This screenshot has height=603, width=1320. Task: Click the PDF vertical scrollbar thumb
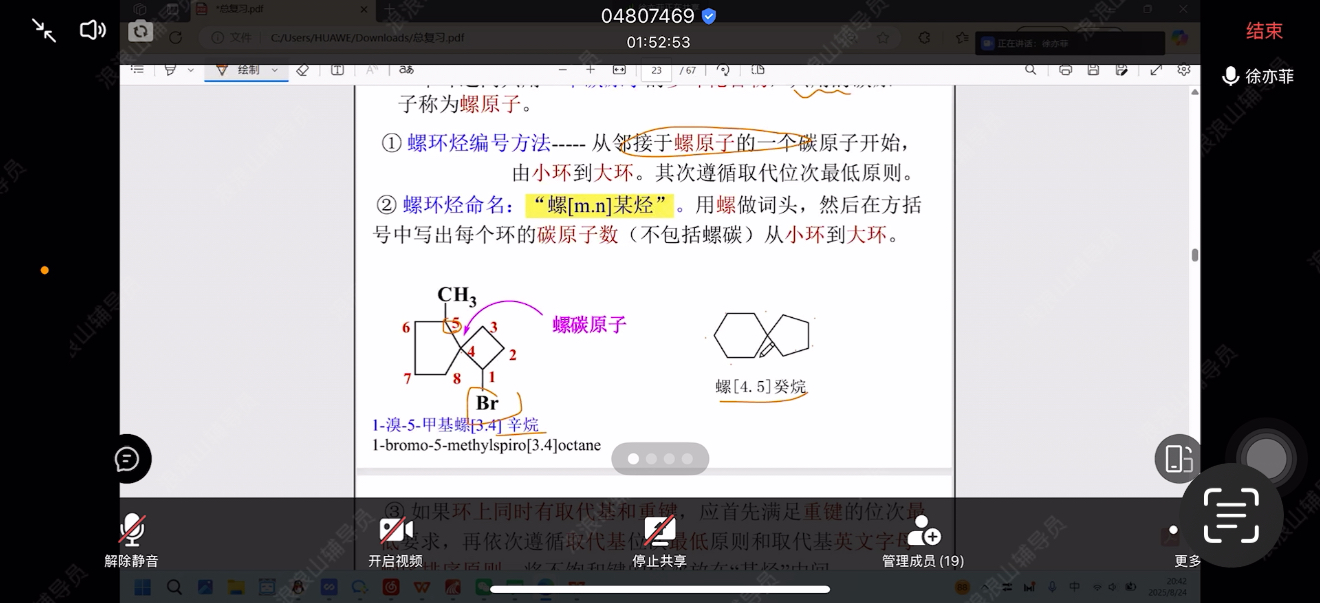tap(1195, 255)
